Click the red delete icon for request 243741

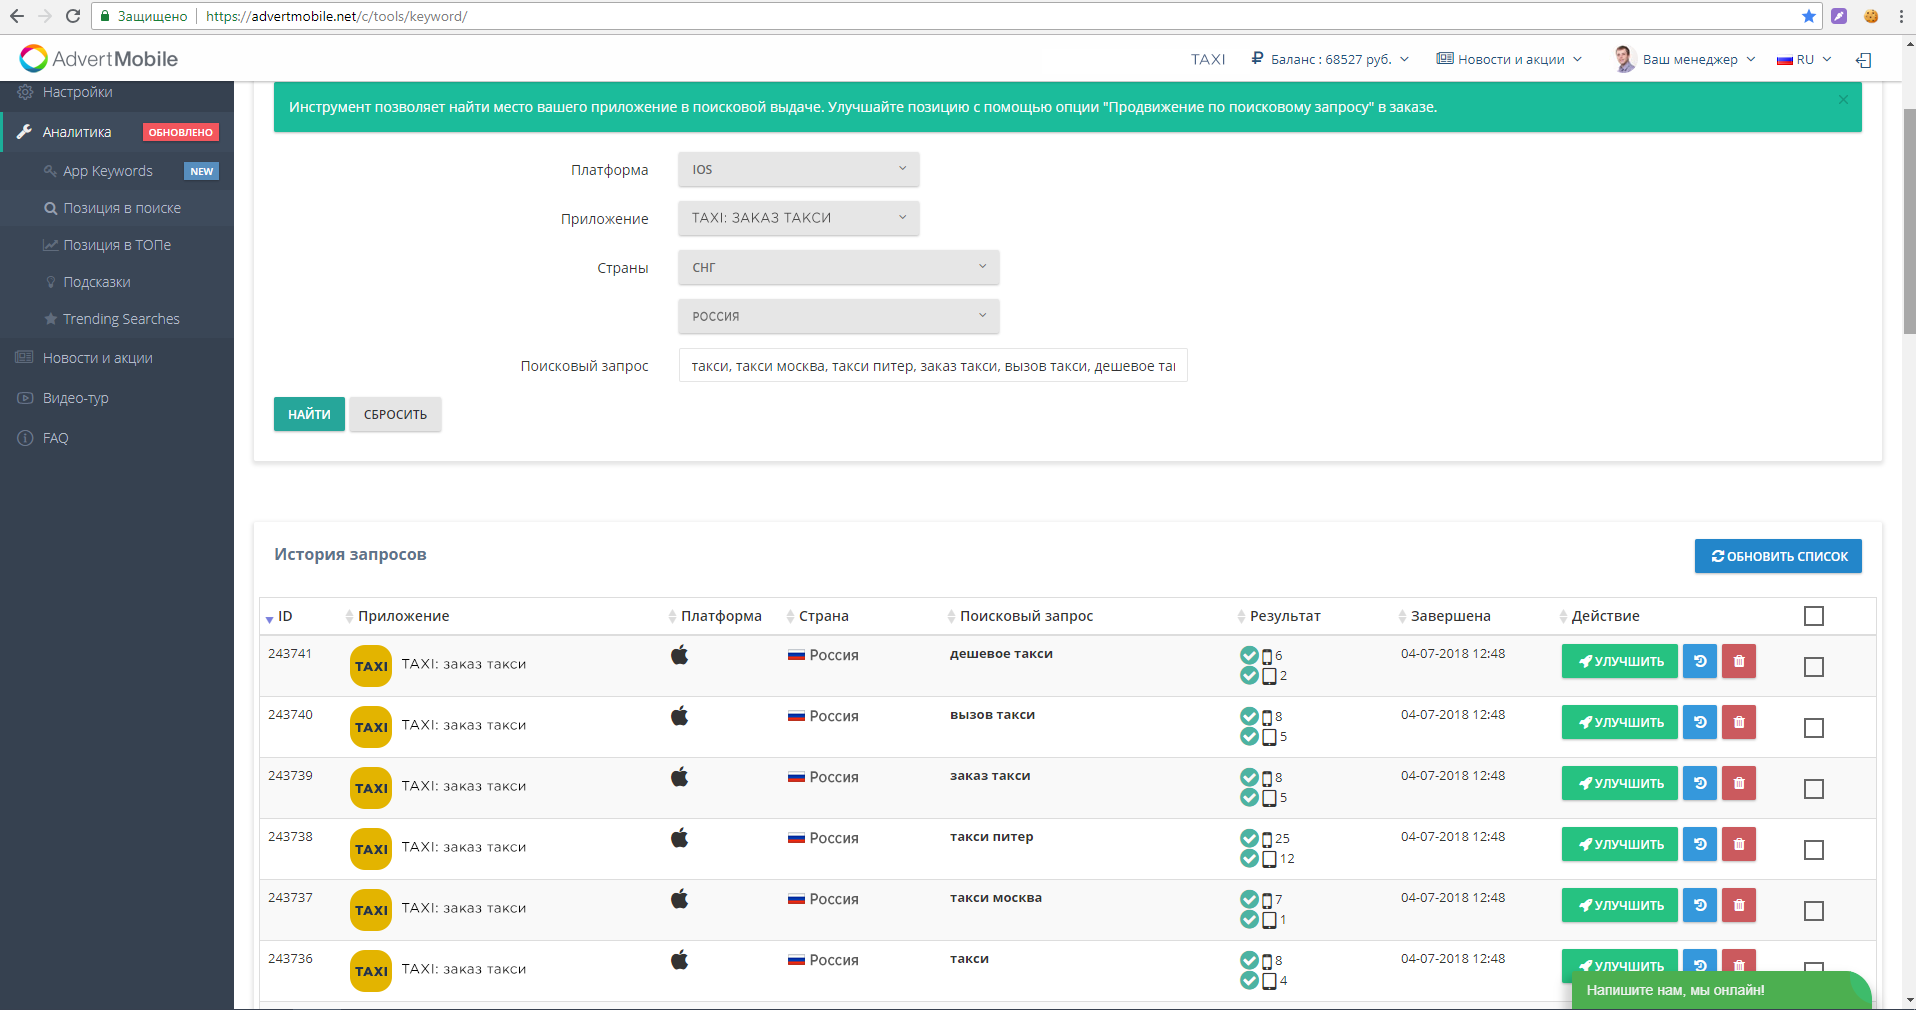pos(1739,661)
